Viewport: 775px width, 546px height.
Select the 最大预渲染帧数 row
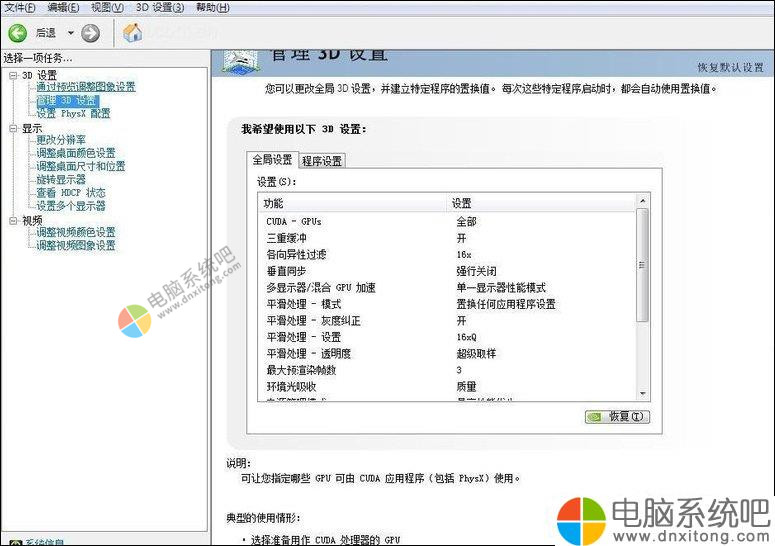[447, 370]
